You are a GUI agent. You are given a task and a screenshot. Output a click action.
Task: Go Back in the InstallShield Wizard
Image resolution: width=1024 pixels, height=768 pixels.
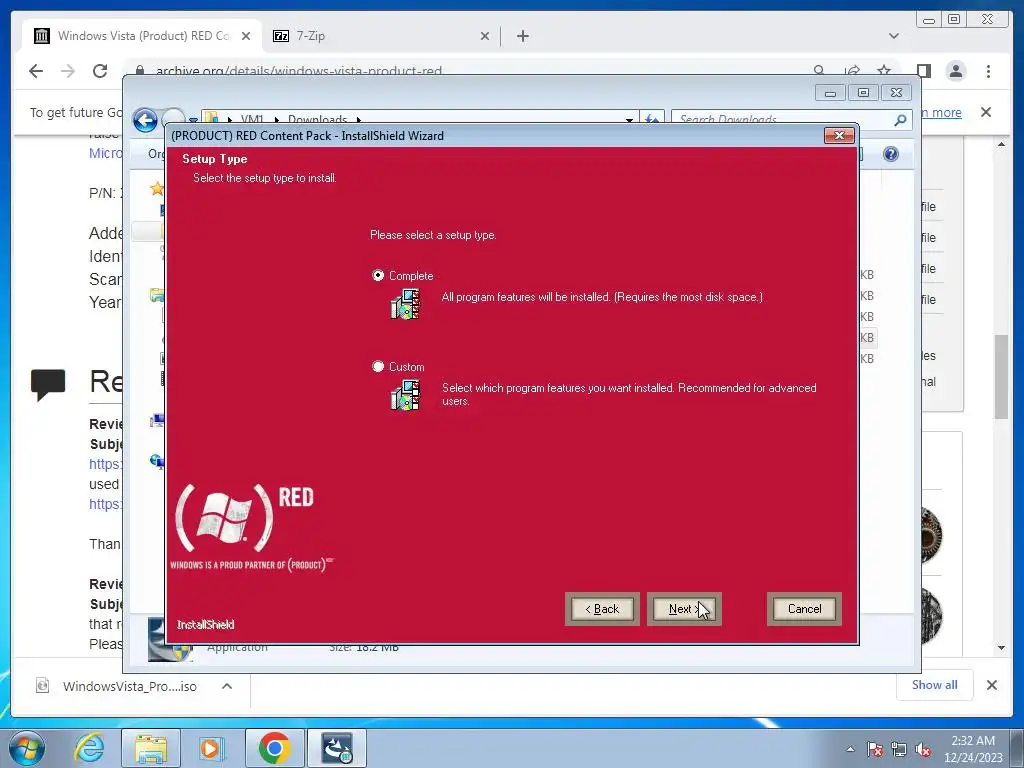tap(602, 609)
